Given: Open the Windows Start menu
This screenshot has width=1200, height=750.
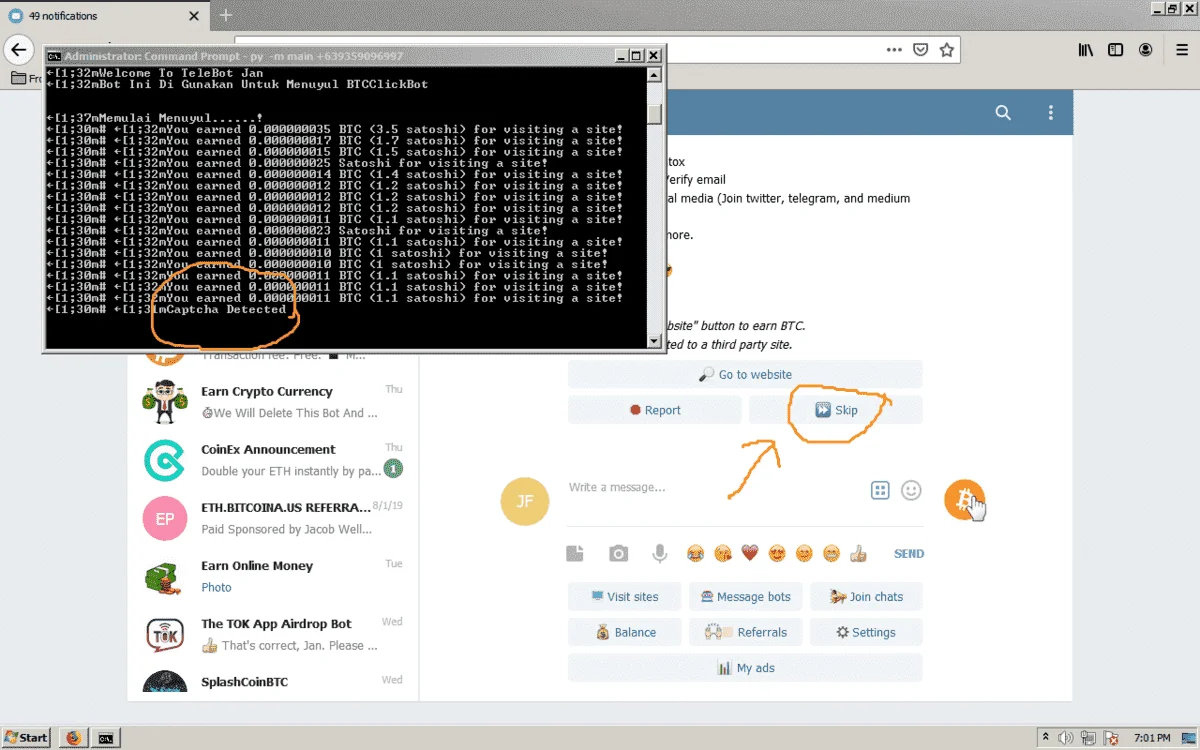Looking at the screenshot, I should click(26, 738).
